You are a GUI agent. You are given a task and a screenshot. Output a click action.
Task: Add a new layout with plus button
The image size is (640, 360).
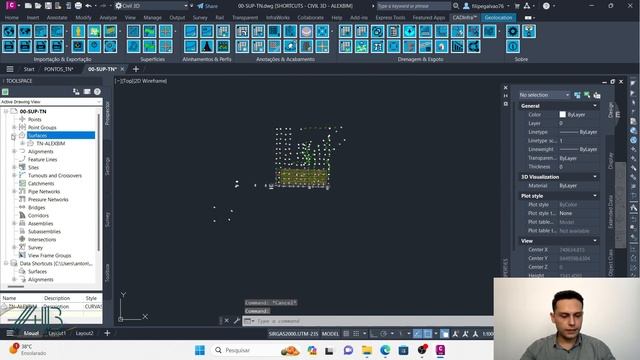point(107,333)
